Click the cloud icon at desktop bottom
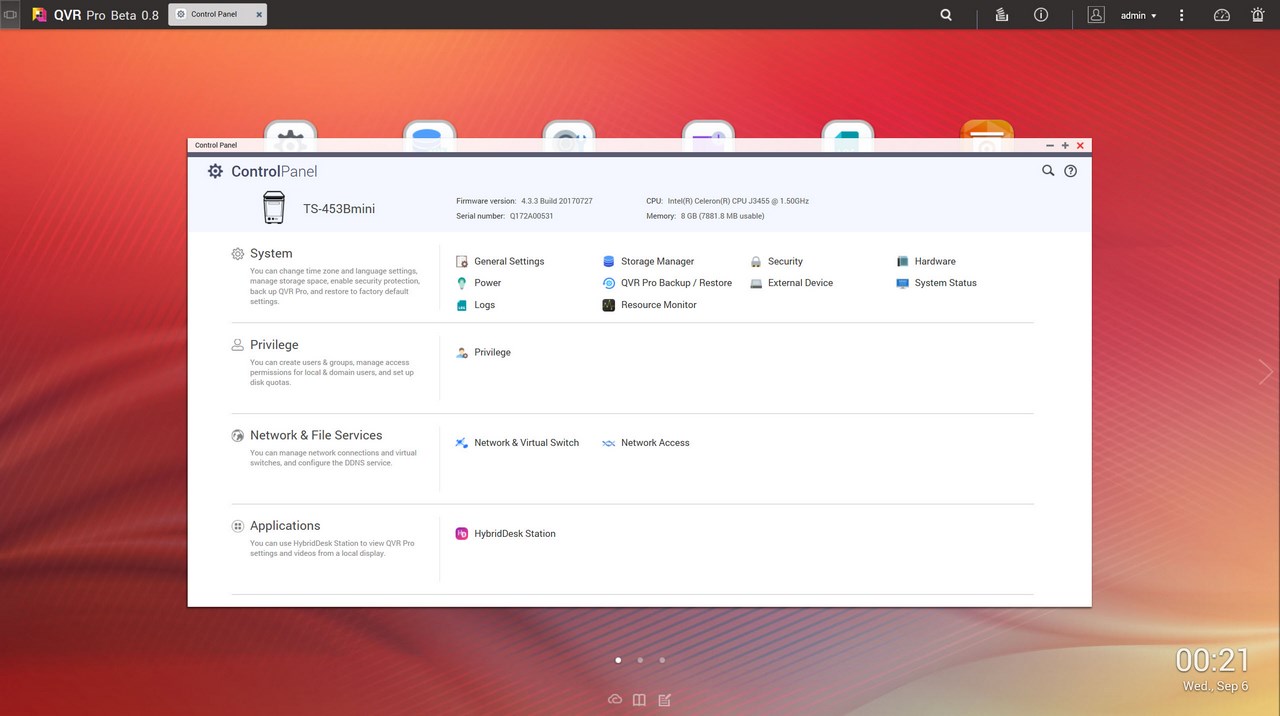This screenshot has width=1280, height=716. pos(615,700)
